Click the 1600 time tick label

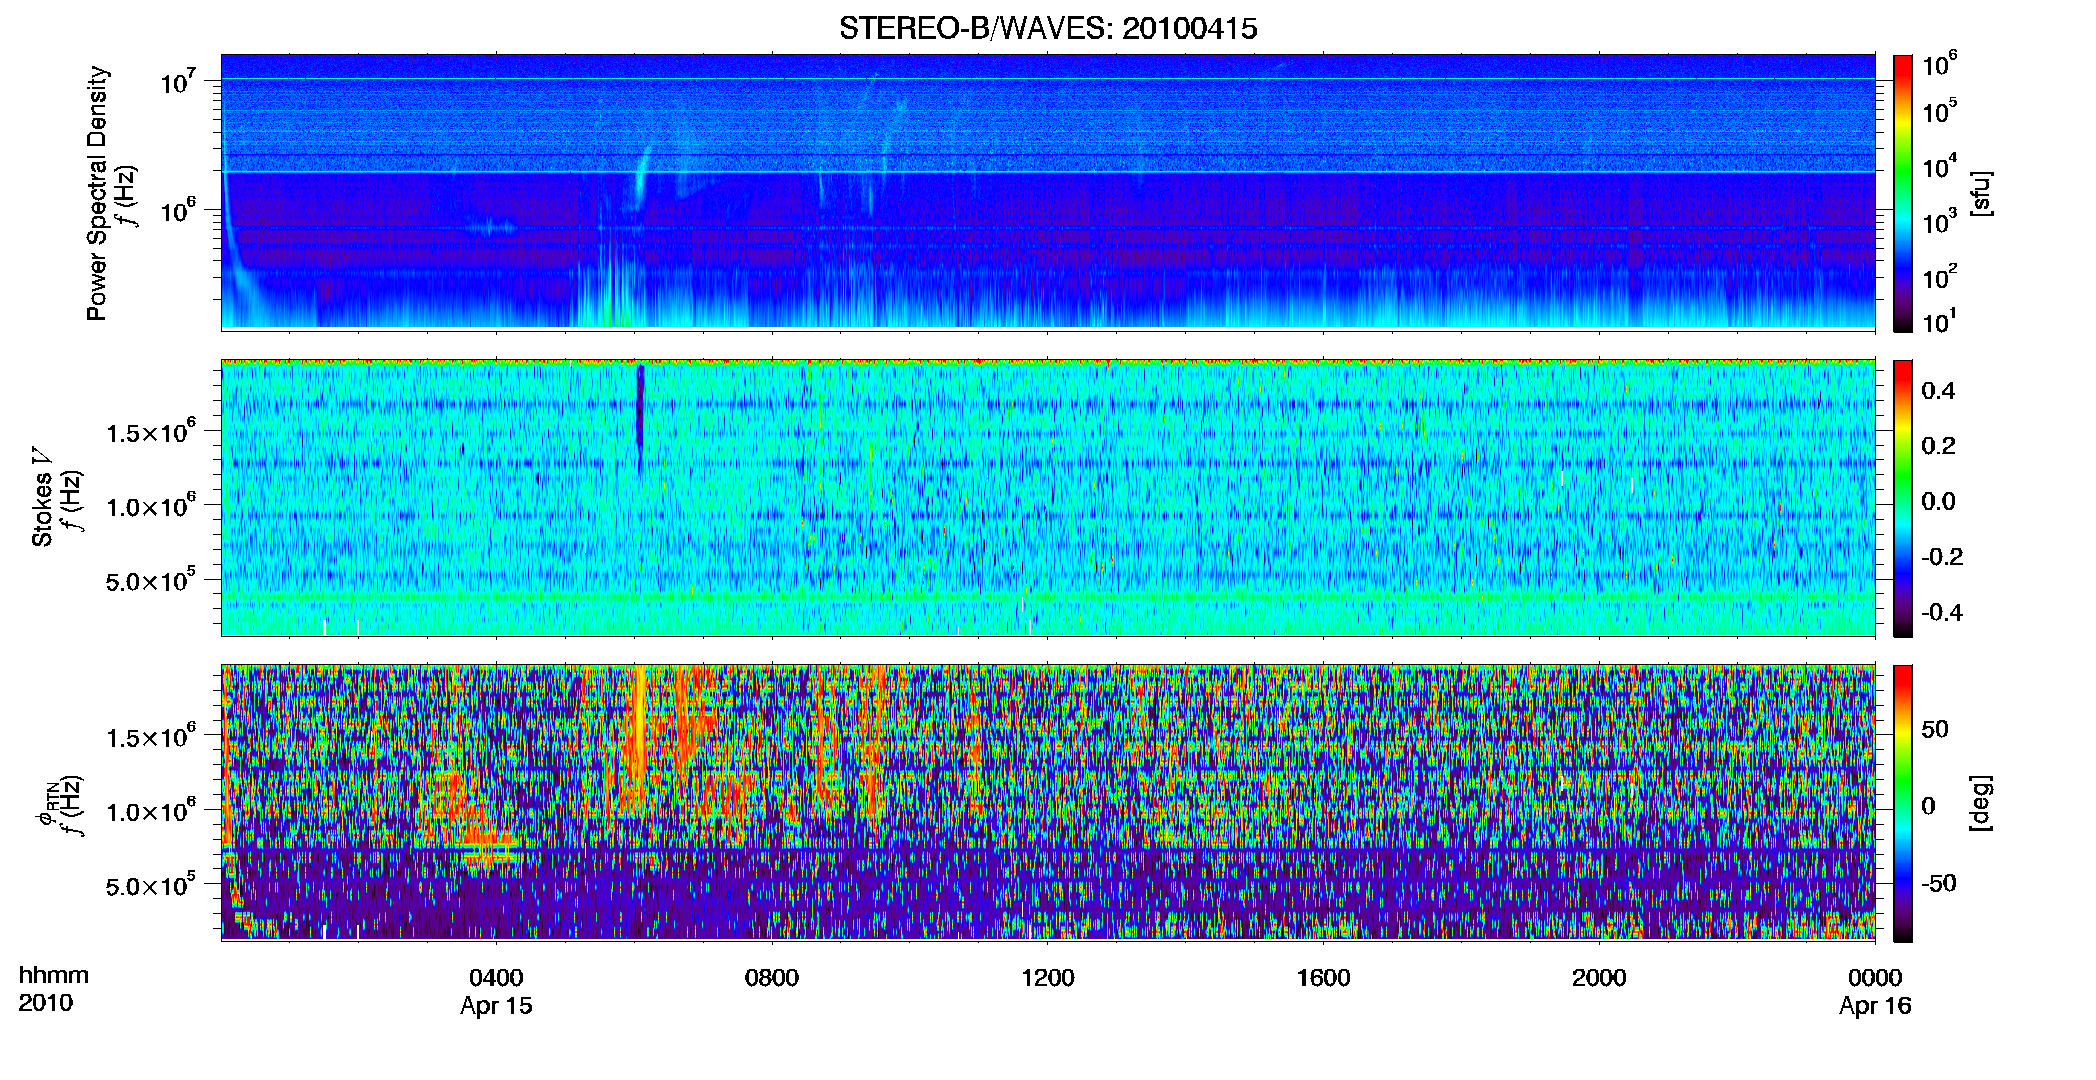click(1323, 978)
